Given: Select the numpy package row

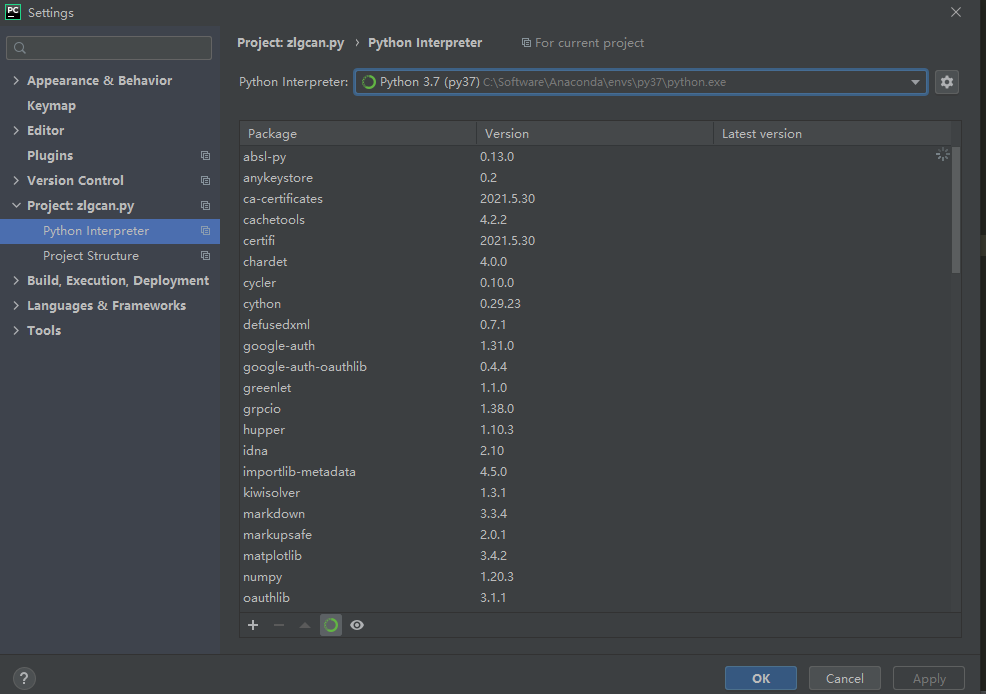Looking at the screenshot, I should point(595,576).
